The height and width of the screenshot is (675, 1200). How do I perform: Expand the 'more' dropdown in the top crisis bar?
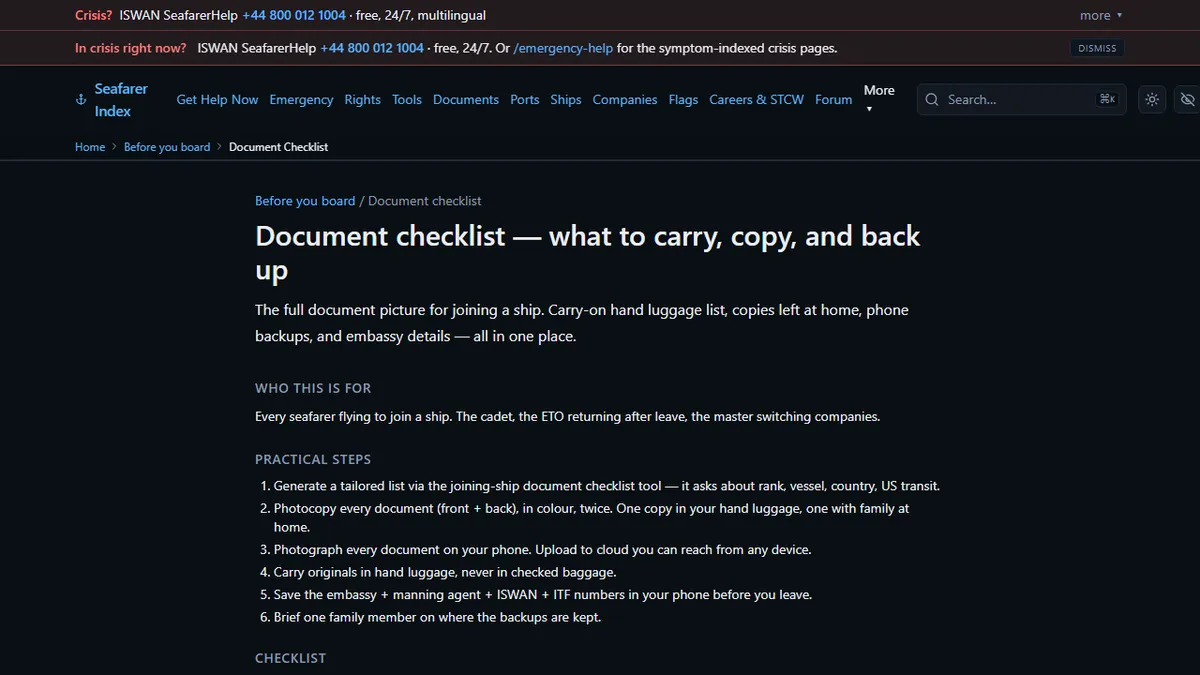(1101, 15)
